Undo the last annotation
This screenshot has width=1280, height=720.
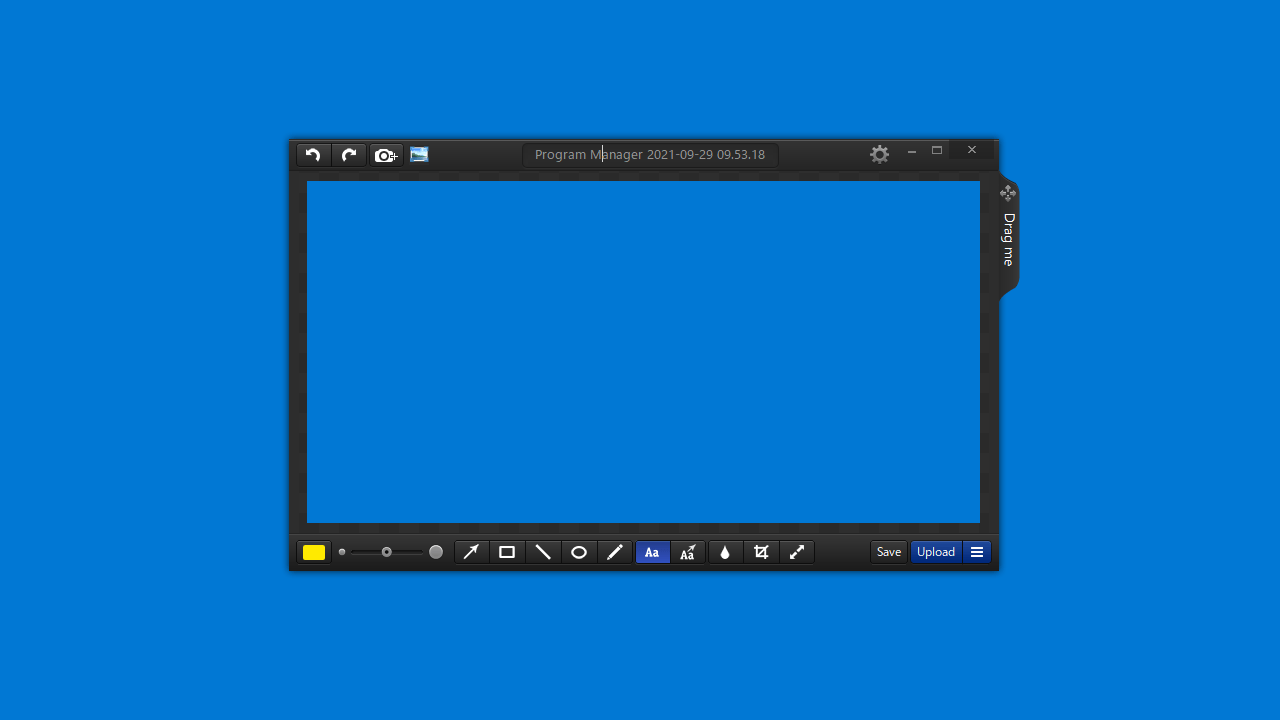[x=313, y=155]
